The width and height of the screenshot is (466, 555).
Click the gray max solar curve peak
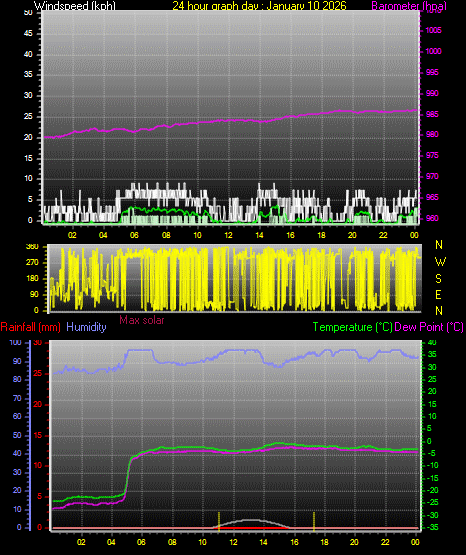click(252, 520)
